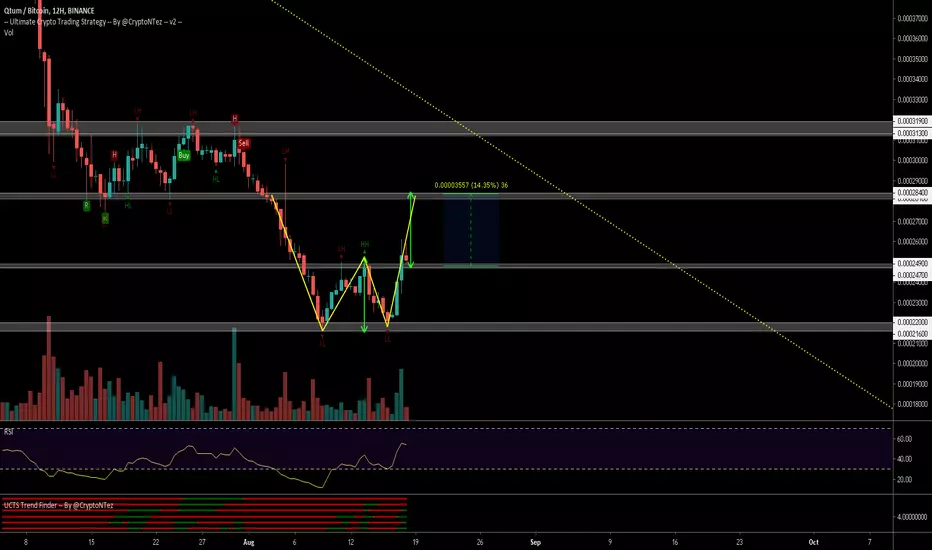
Task: Click the Vol indicator label
Action: (x=8, y=33)
